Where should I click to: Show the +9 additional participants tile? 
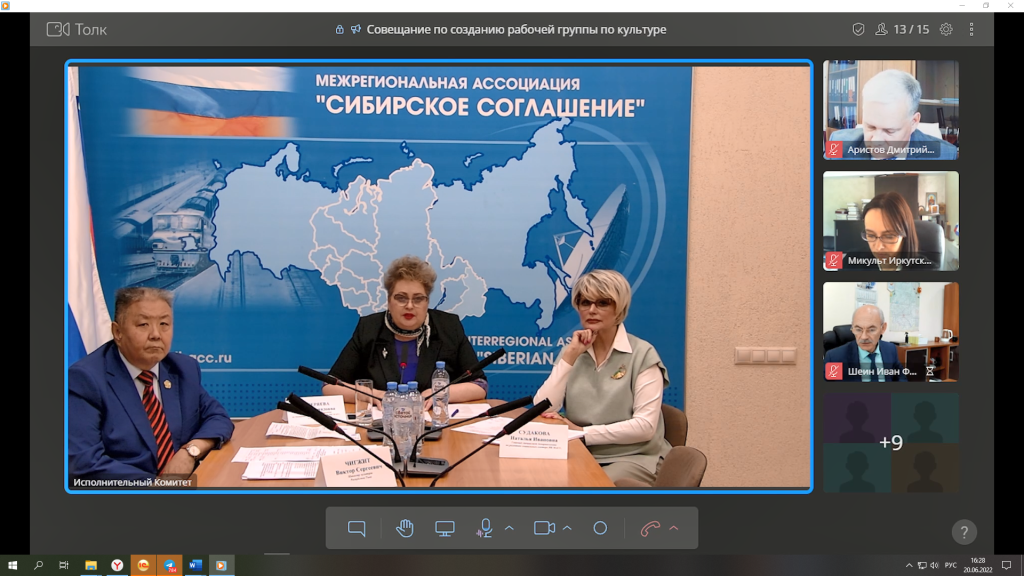coord(891,443)
